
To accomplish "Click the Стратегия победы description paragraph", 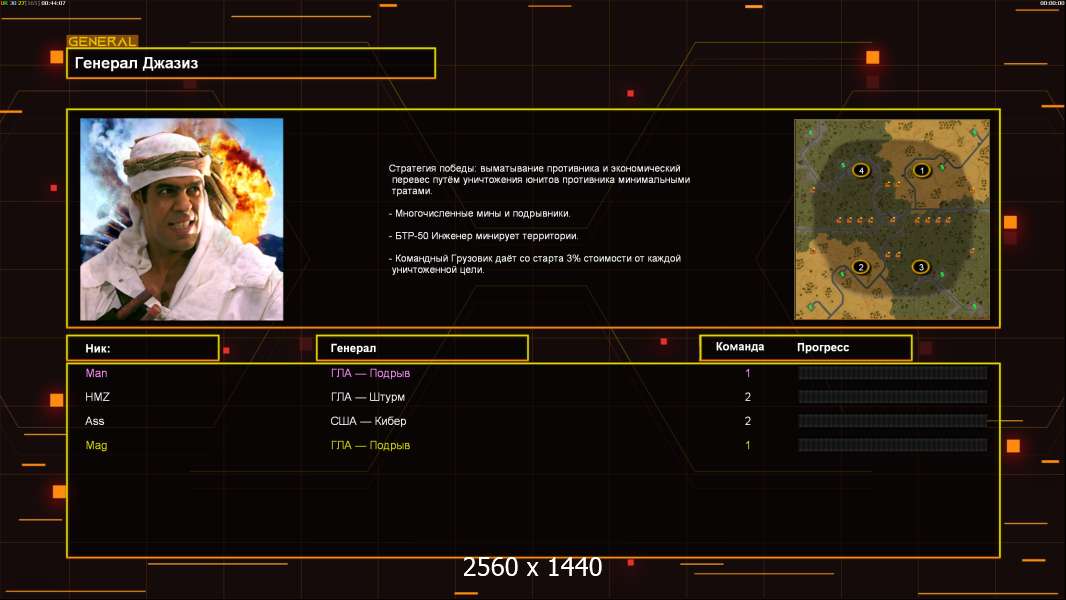I will (539, 179).
